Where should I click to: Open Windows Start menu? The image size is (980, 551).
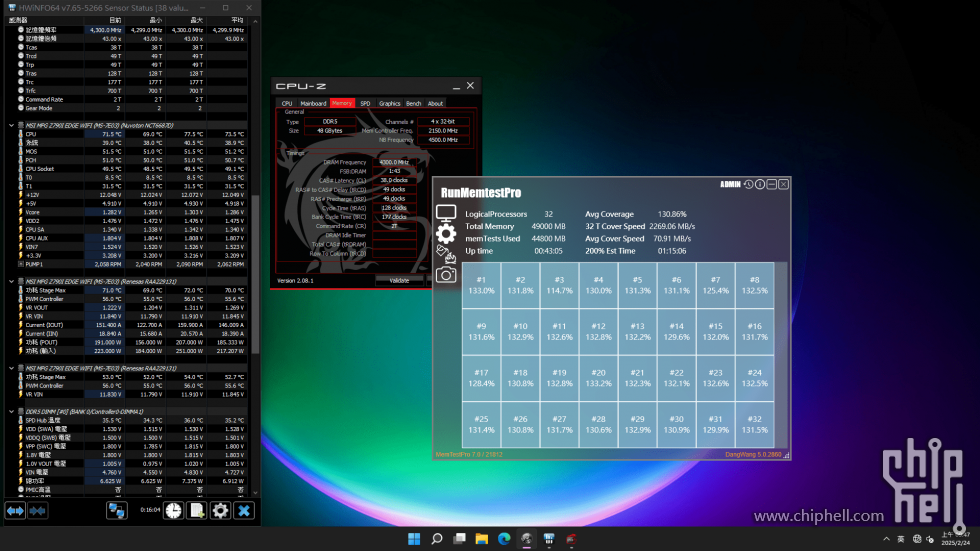(414, 539)
